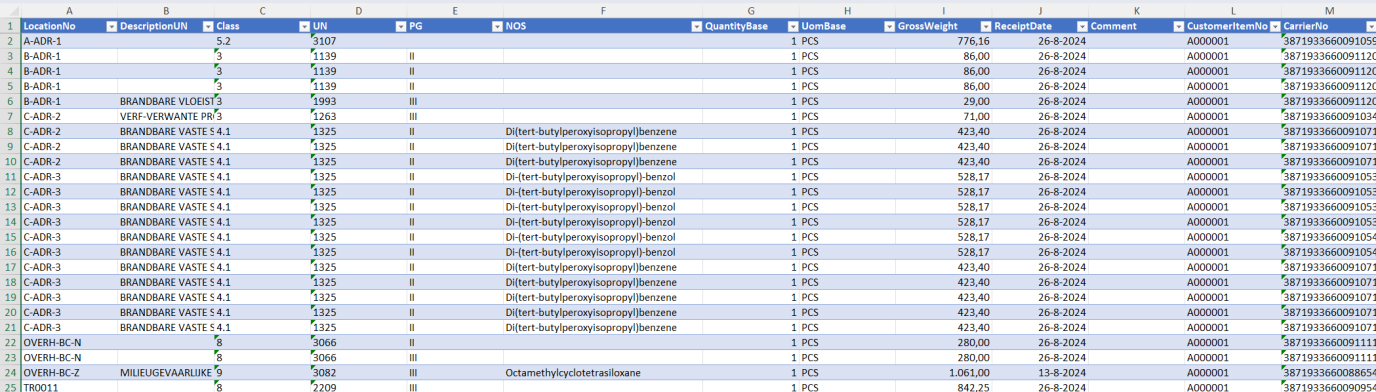This screenshot has height=392, width=1376.
Task: Open the DescriptionUN filter dropdown
Action: (x=207, y=26)
